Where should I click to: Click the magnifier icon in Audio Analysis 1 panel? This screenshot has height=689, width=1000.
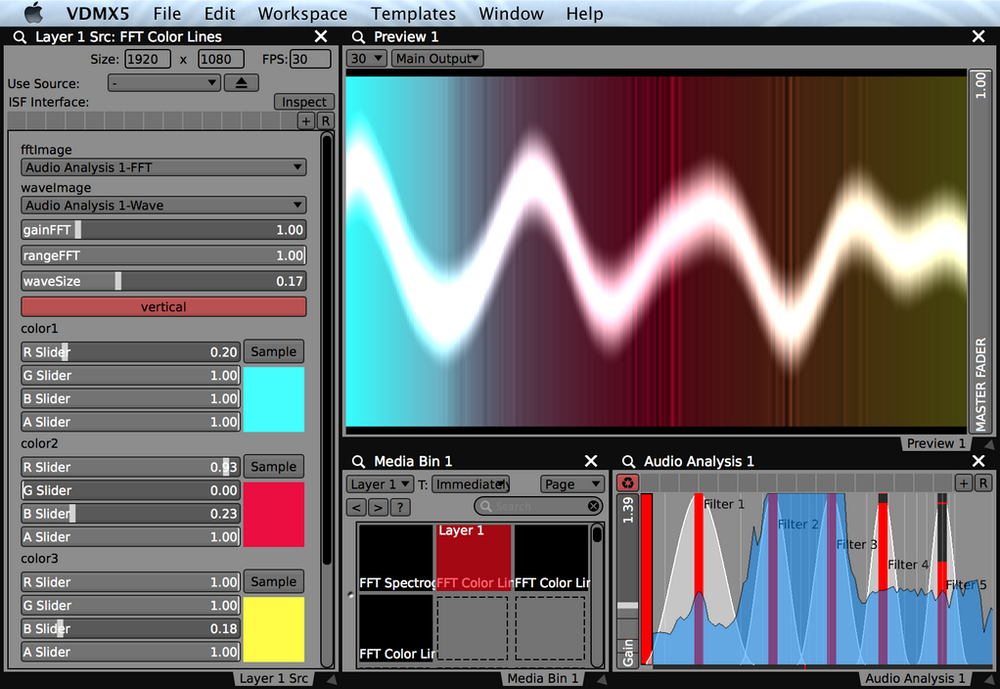[628, 461]
